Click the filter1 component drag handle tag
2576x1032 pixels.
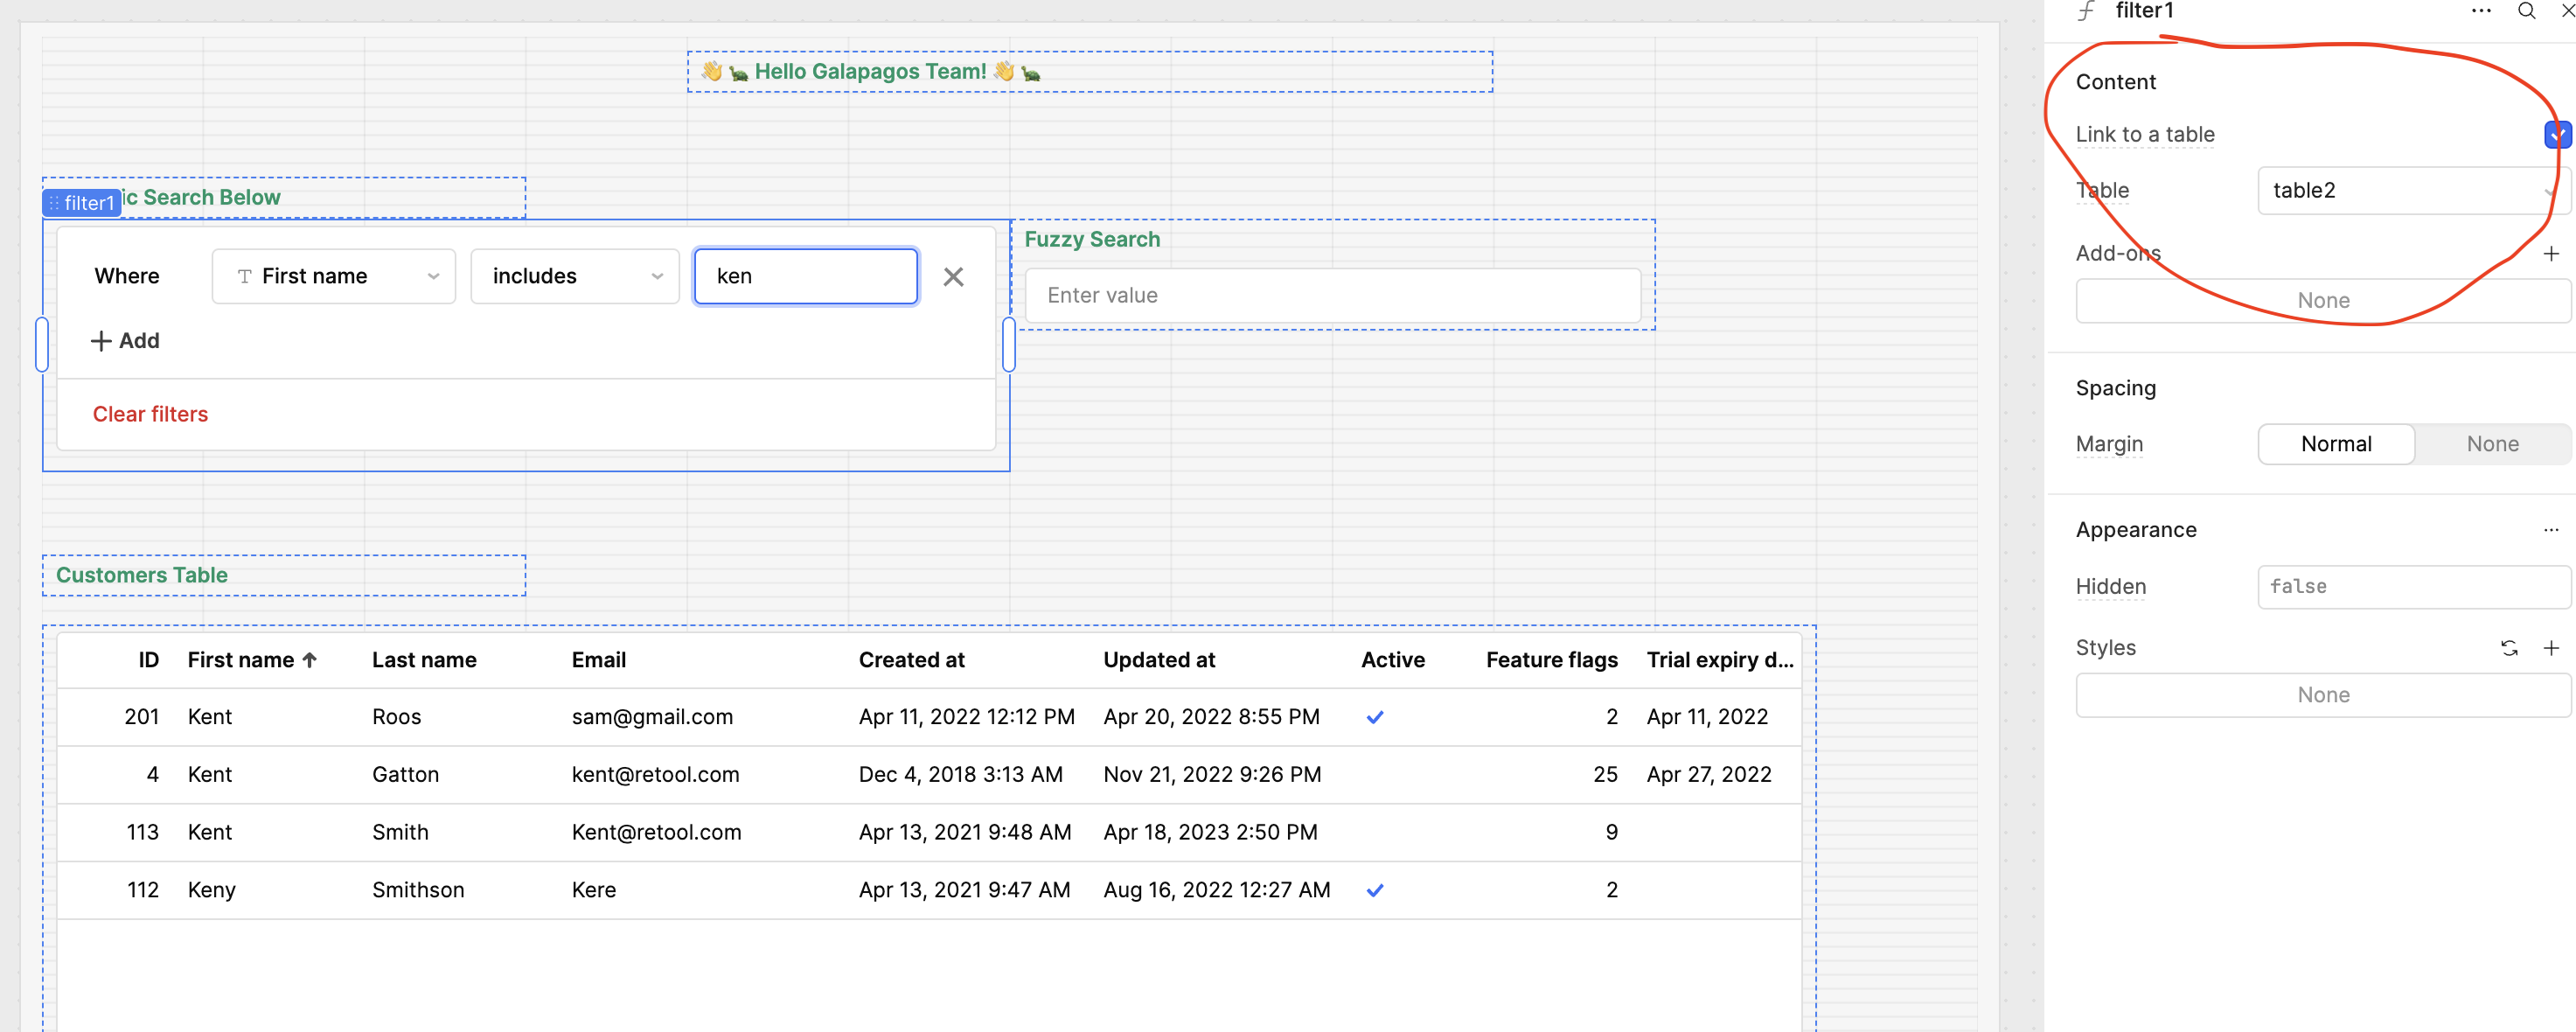click(82, 203)
